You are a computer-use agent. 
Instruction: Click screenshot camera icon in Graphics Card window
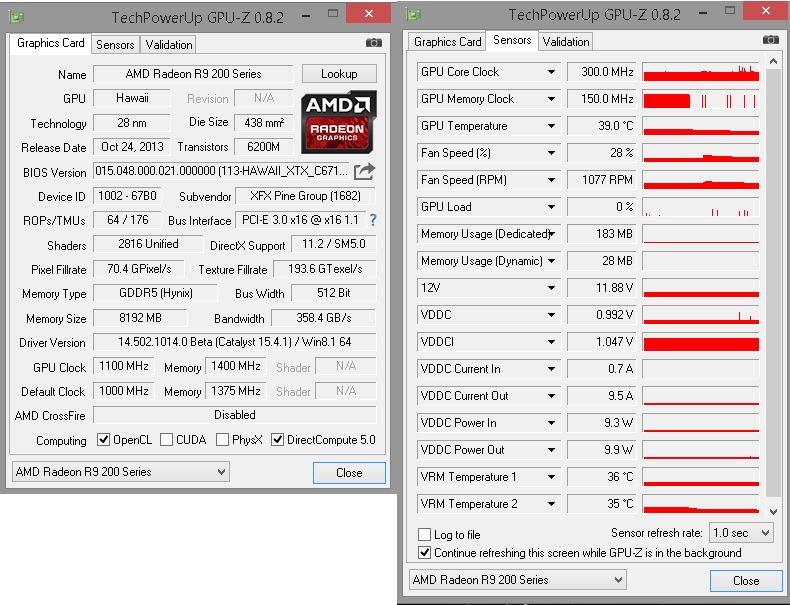point(373,43)
